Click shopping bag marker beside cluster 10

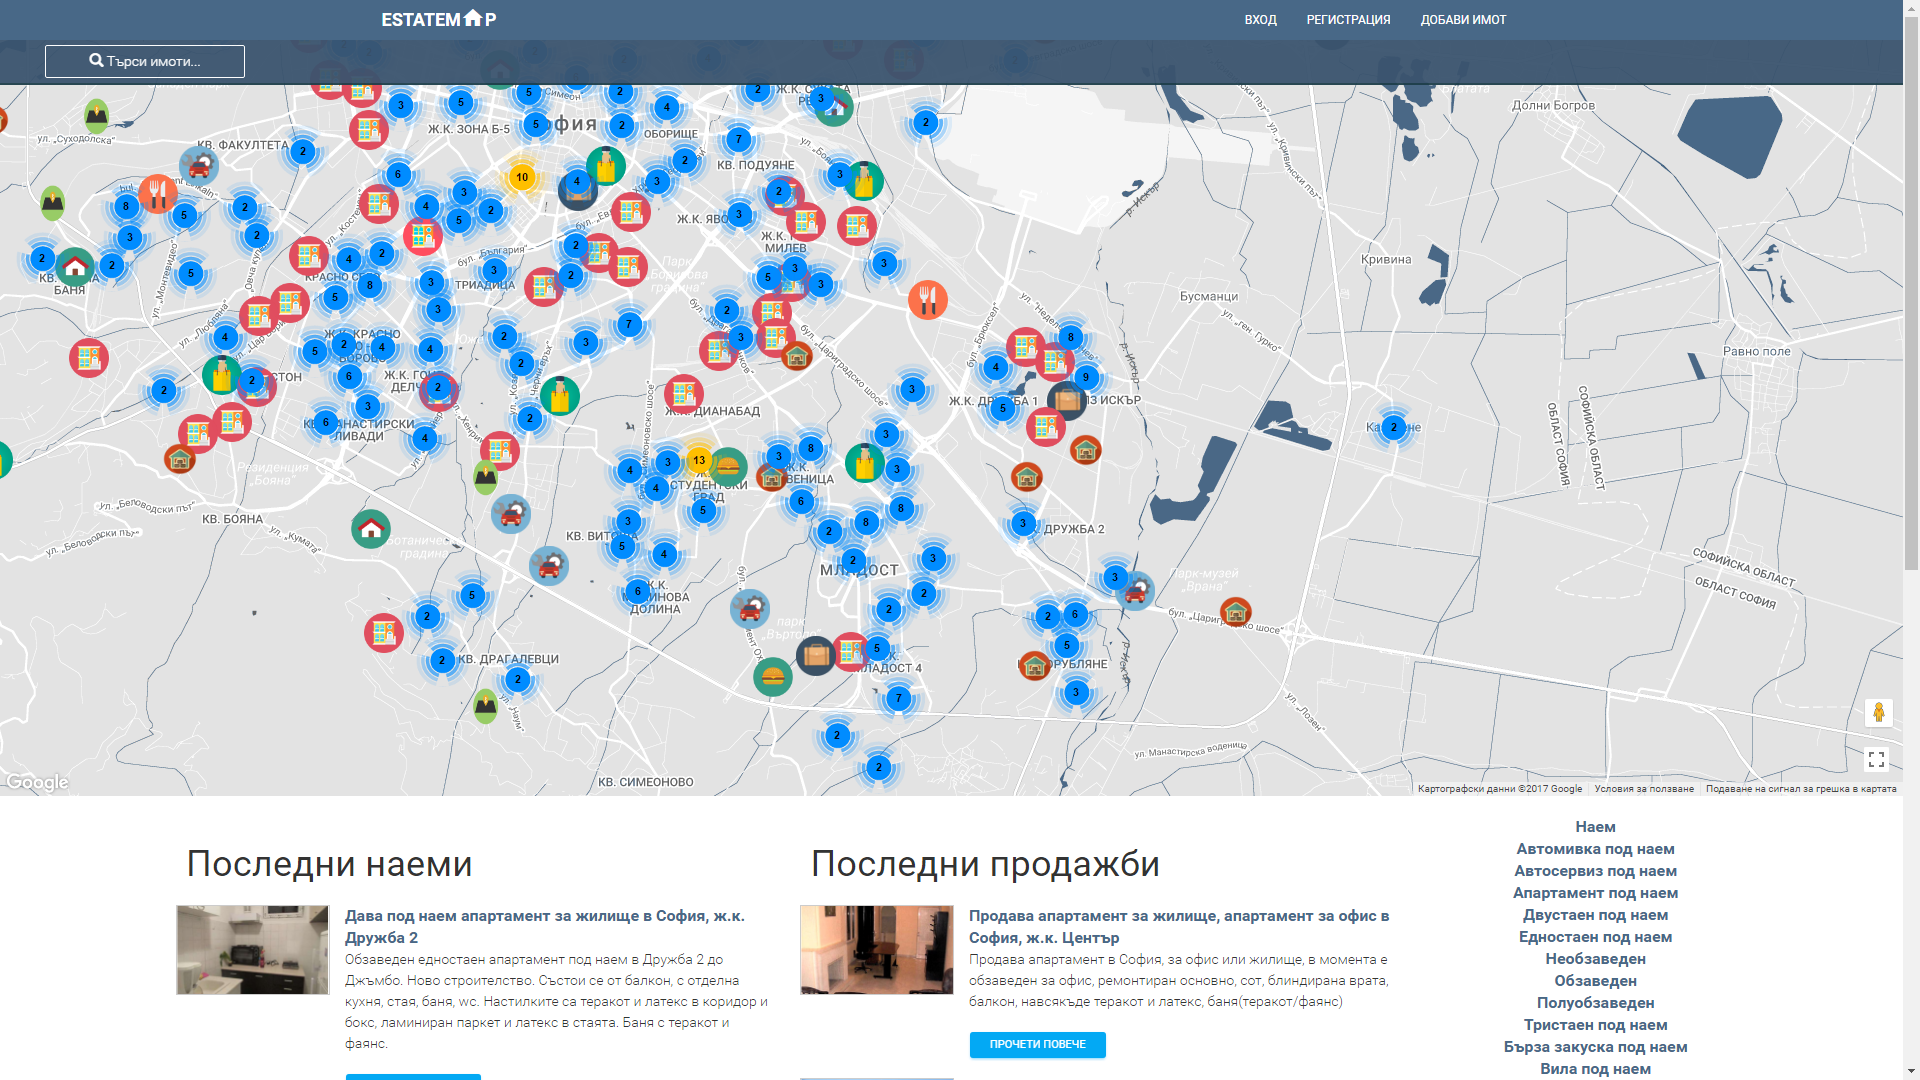tap(606, 166)
